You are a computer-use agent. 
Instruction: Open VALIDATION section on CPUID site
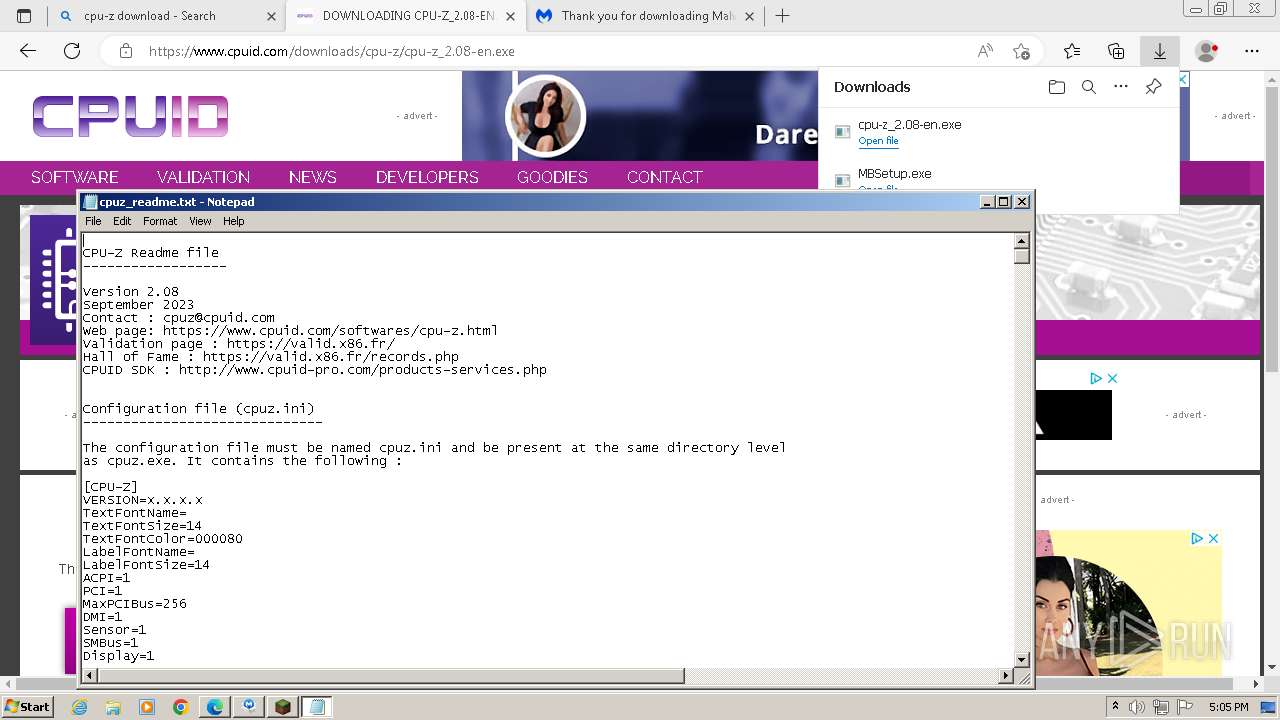(203, 177)
